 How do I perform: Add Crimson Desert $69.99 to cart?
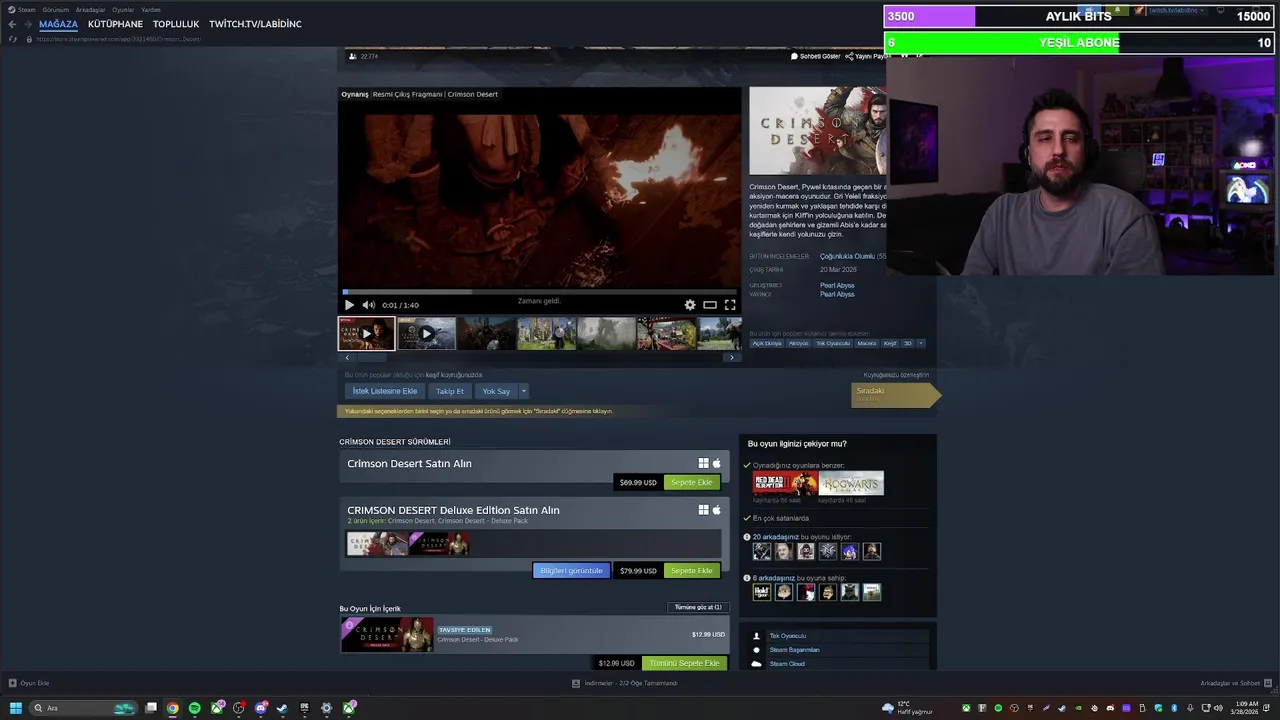692,482
